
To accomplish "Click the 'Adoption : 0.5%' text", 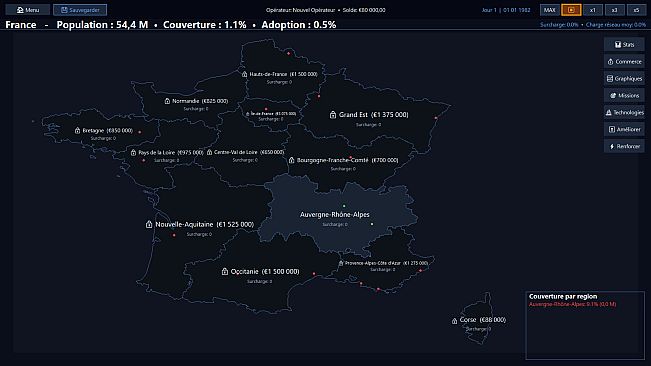I will 299,24.
